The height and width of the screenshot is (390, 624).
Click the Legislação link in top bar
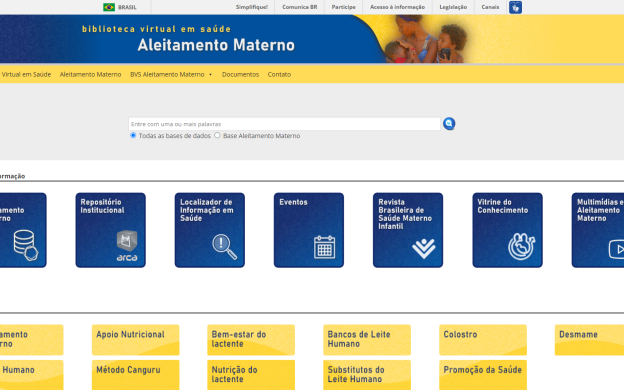click(x=453, y=7)
